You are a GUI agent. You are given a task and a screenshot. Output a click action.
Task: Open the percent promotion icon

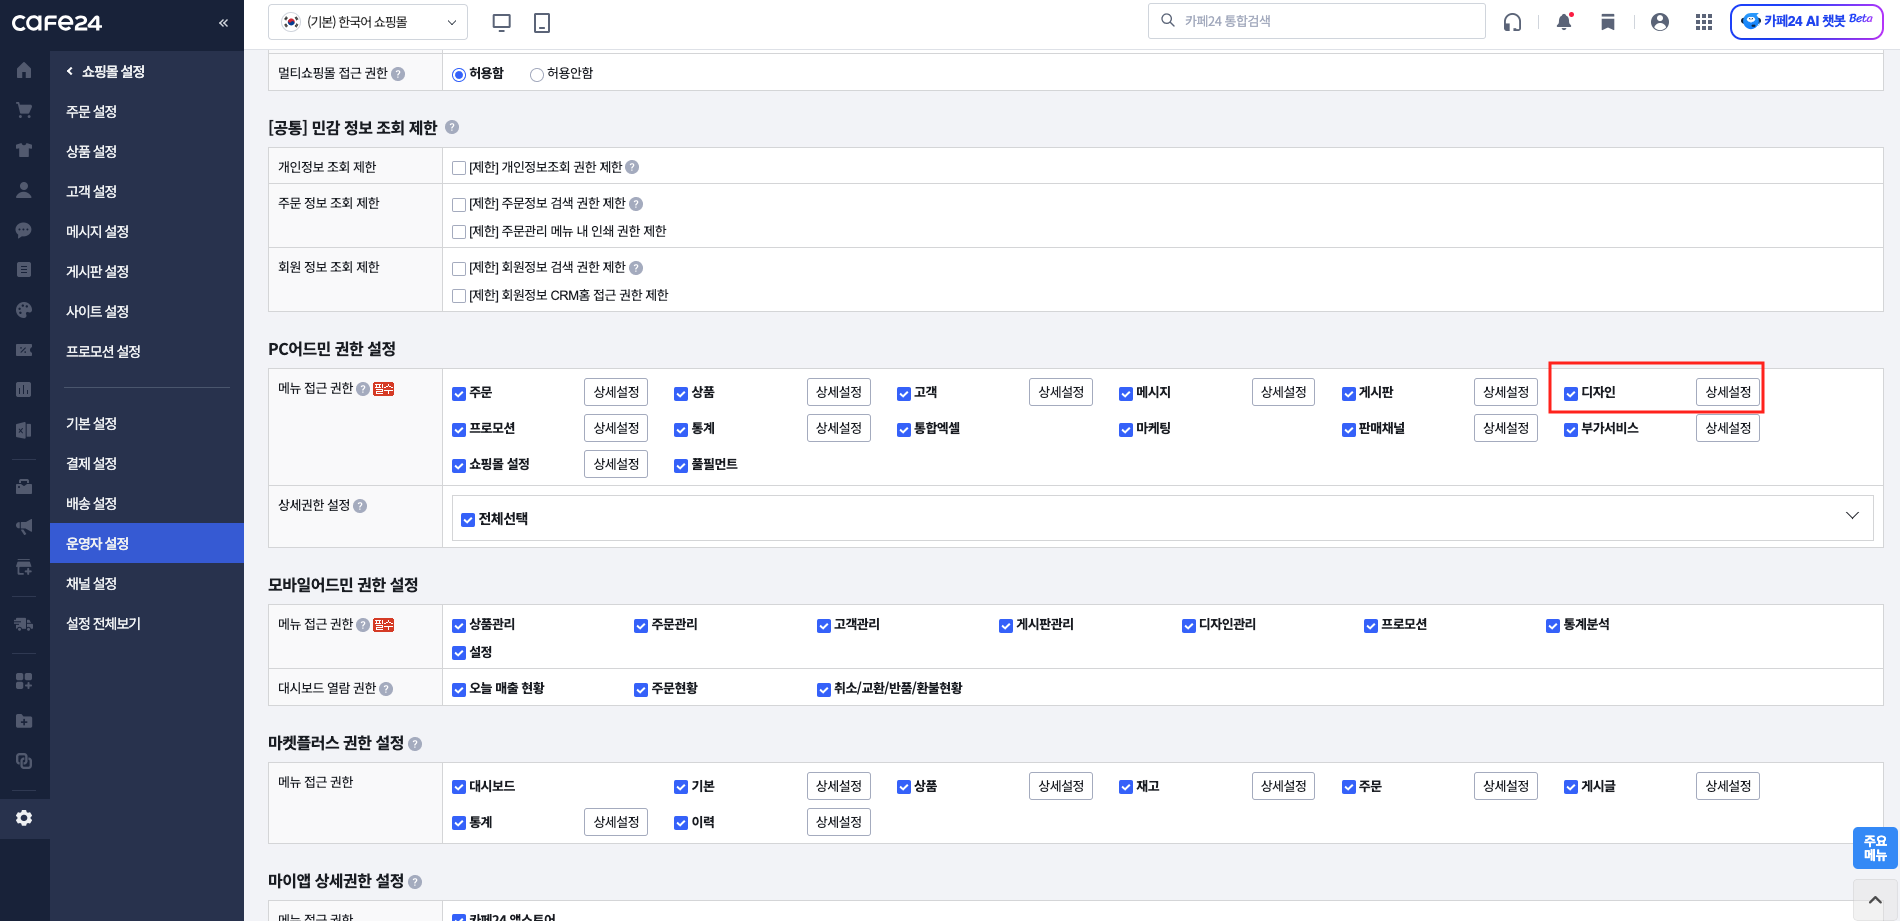click(x=24, y=350)
